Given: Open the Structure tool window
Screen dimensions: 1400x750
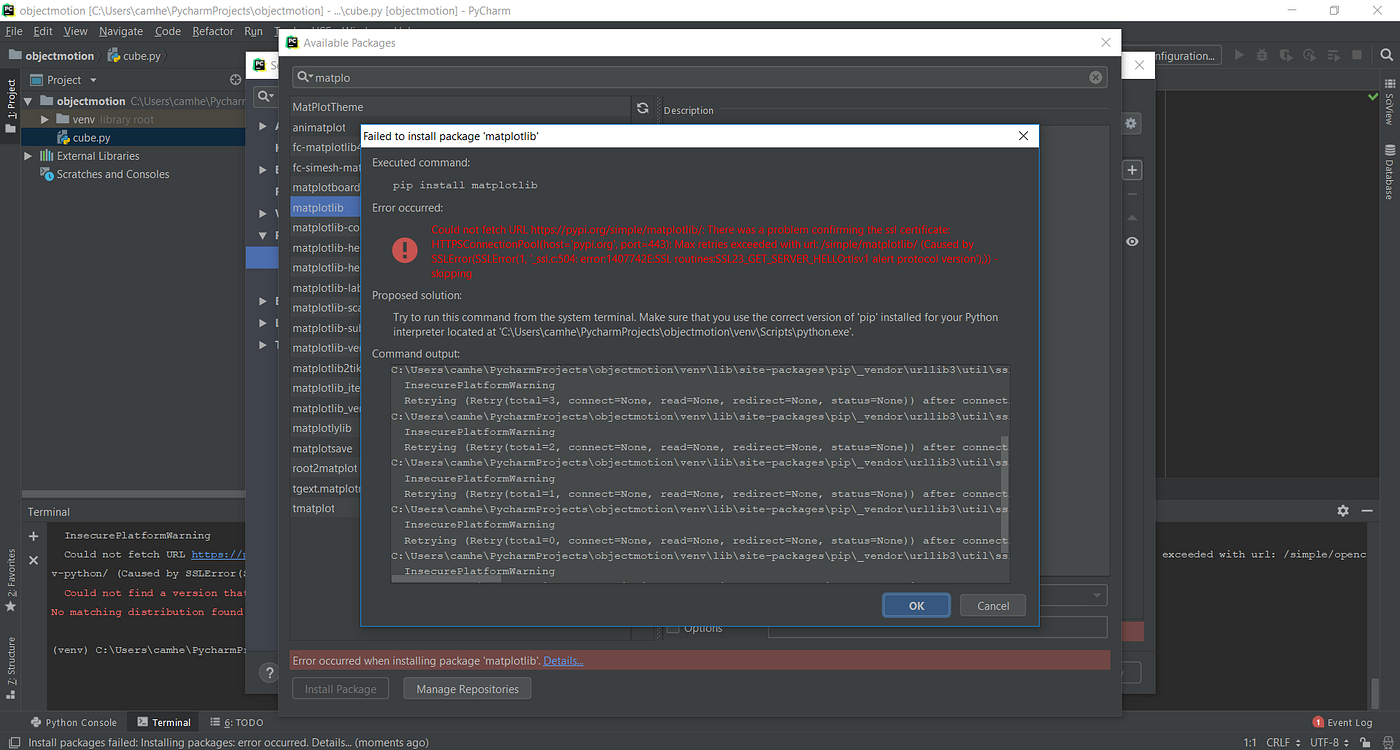Looking at the screenshot, I should [x=11, y=666].
